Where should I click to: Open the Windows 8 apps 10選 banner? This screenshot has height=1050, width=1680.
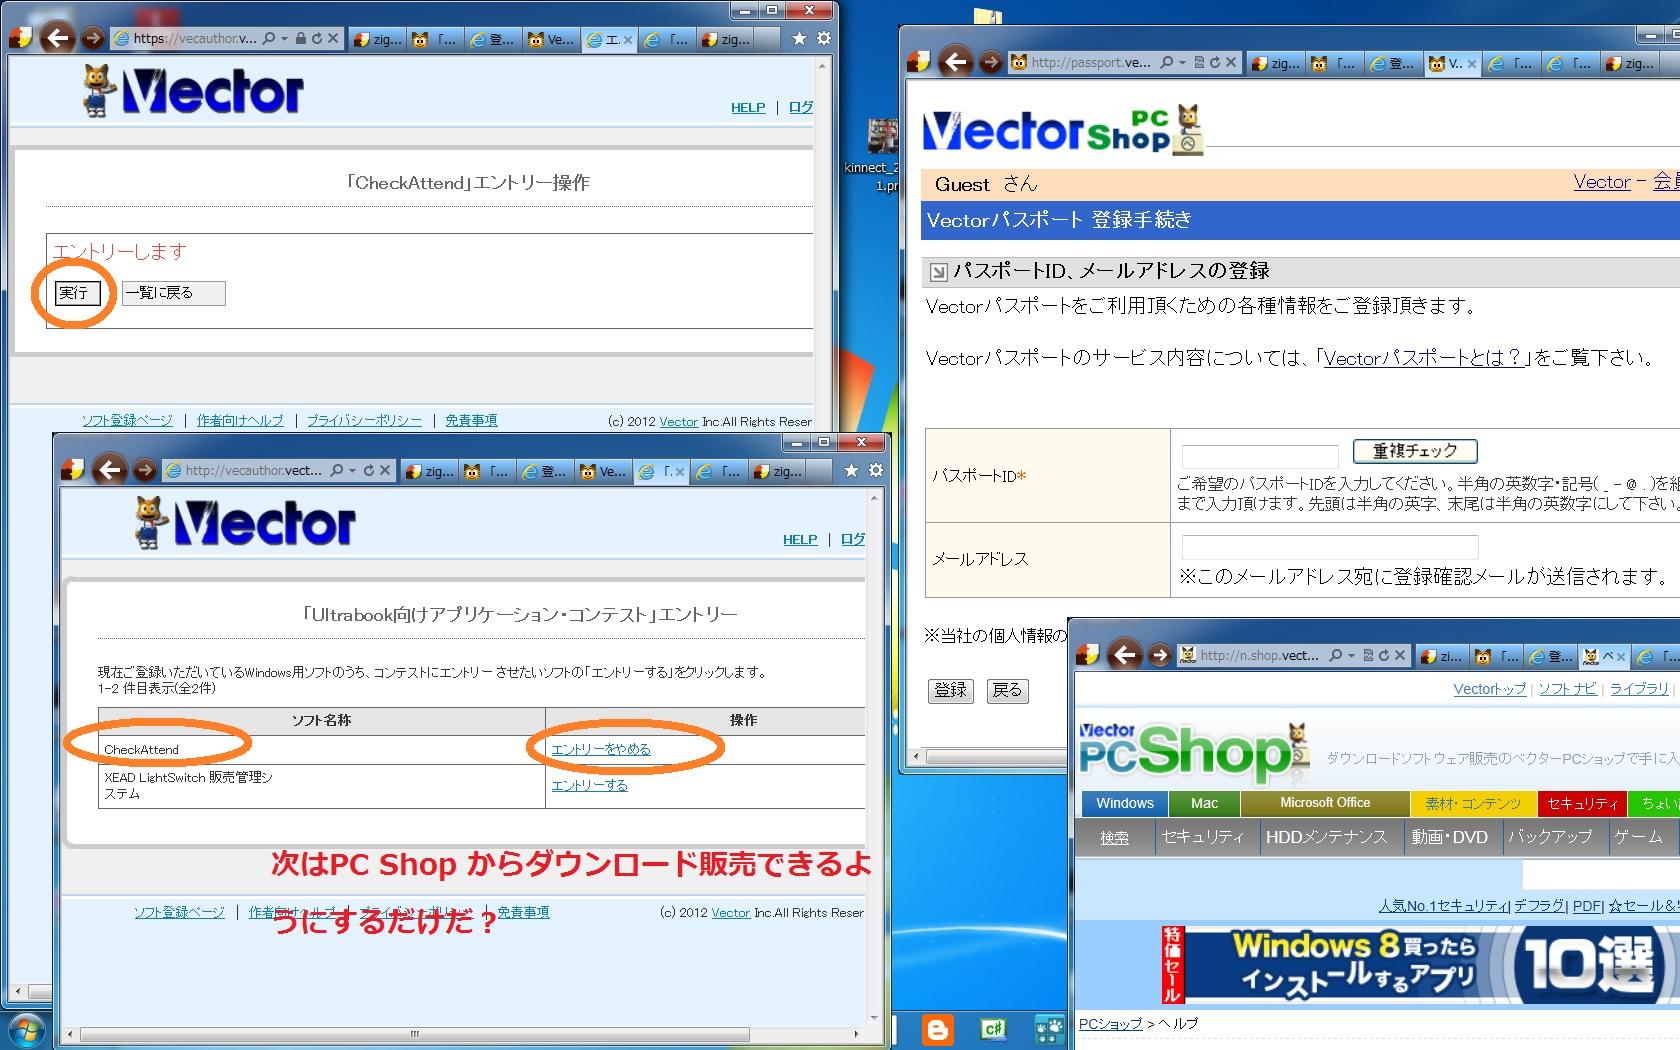(x=1421, y=965)
